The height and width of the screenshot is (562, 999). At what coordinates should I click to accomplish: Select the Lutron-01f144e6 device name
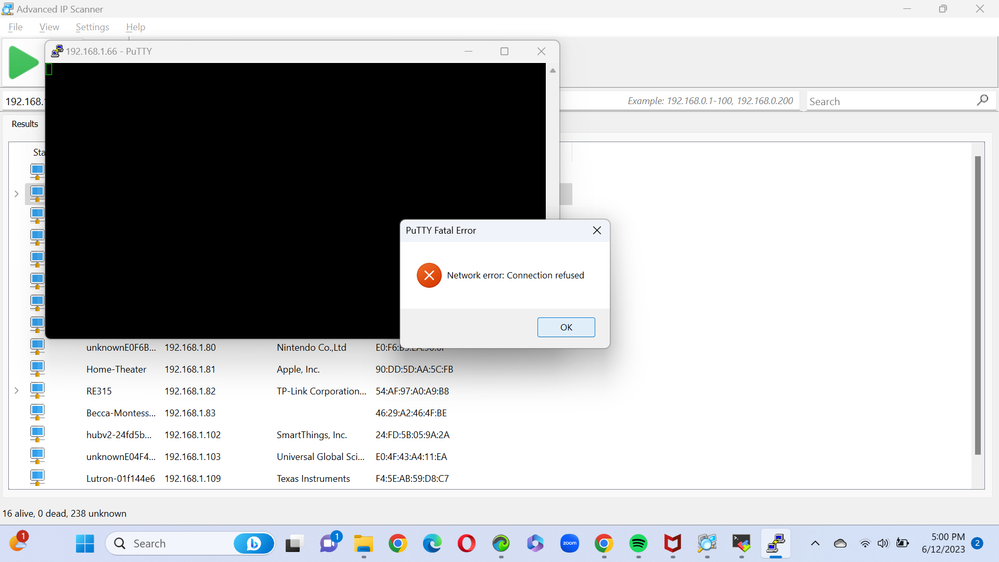tap(120, 479)
